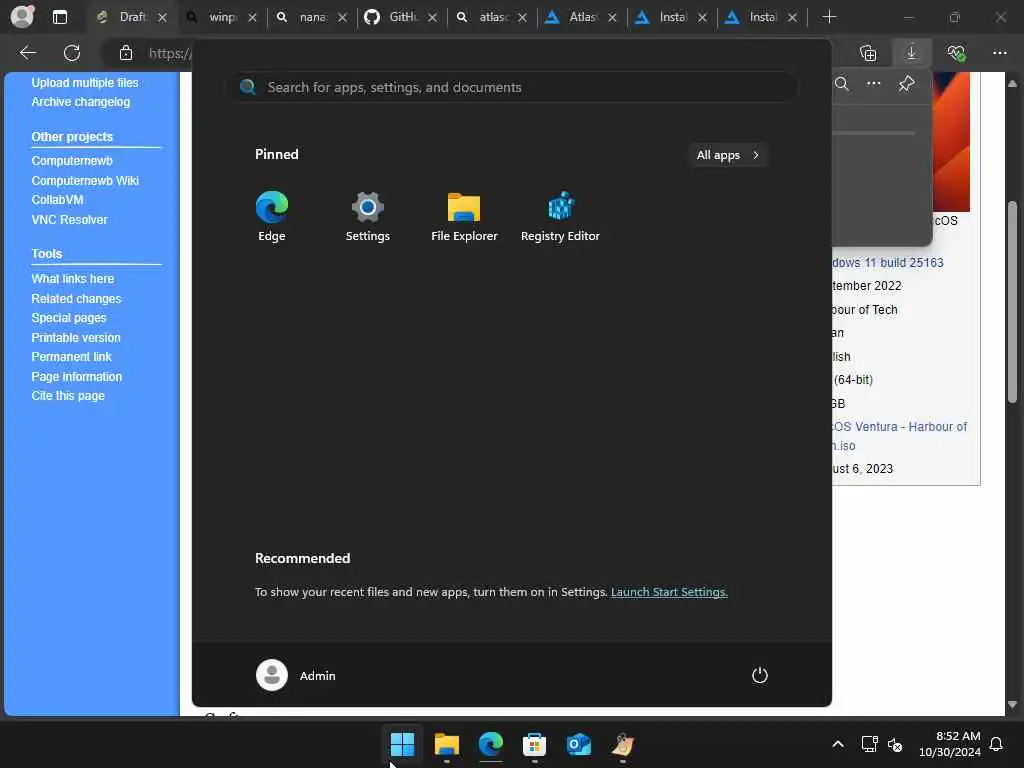The width and height of the screenshot is (1024, 768).
Task: Open Outlook from the taskbar
Action: click(x=579, y=743)
